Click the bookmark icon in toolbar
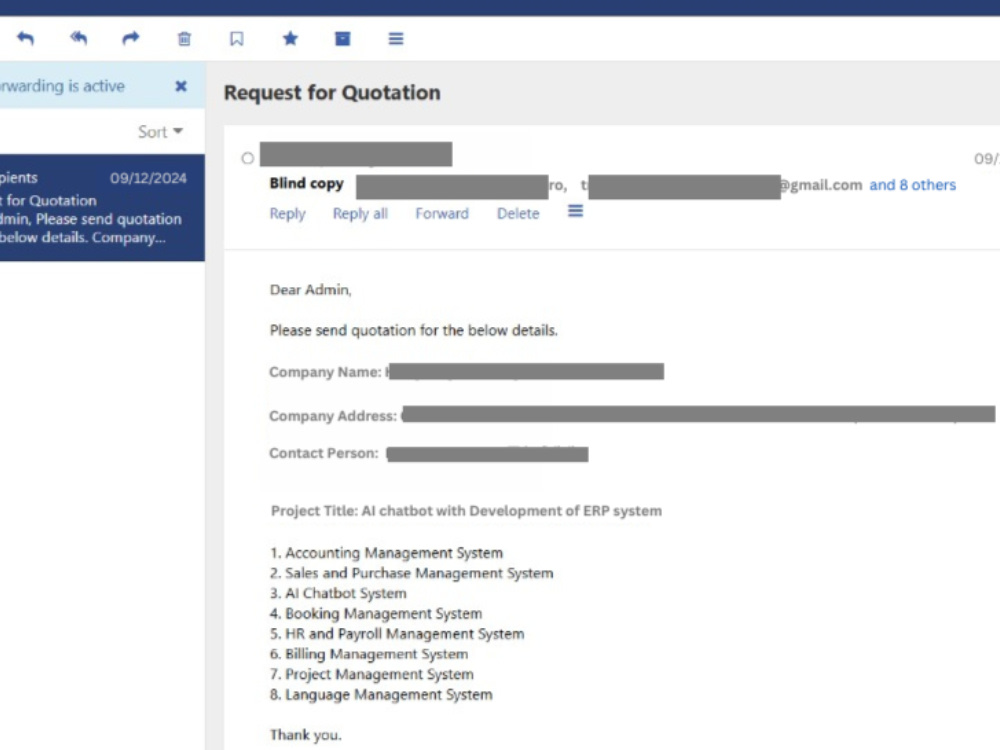The image size is (1000, 750). 237,39
